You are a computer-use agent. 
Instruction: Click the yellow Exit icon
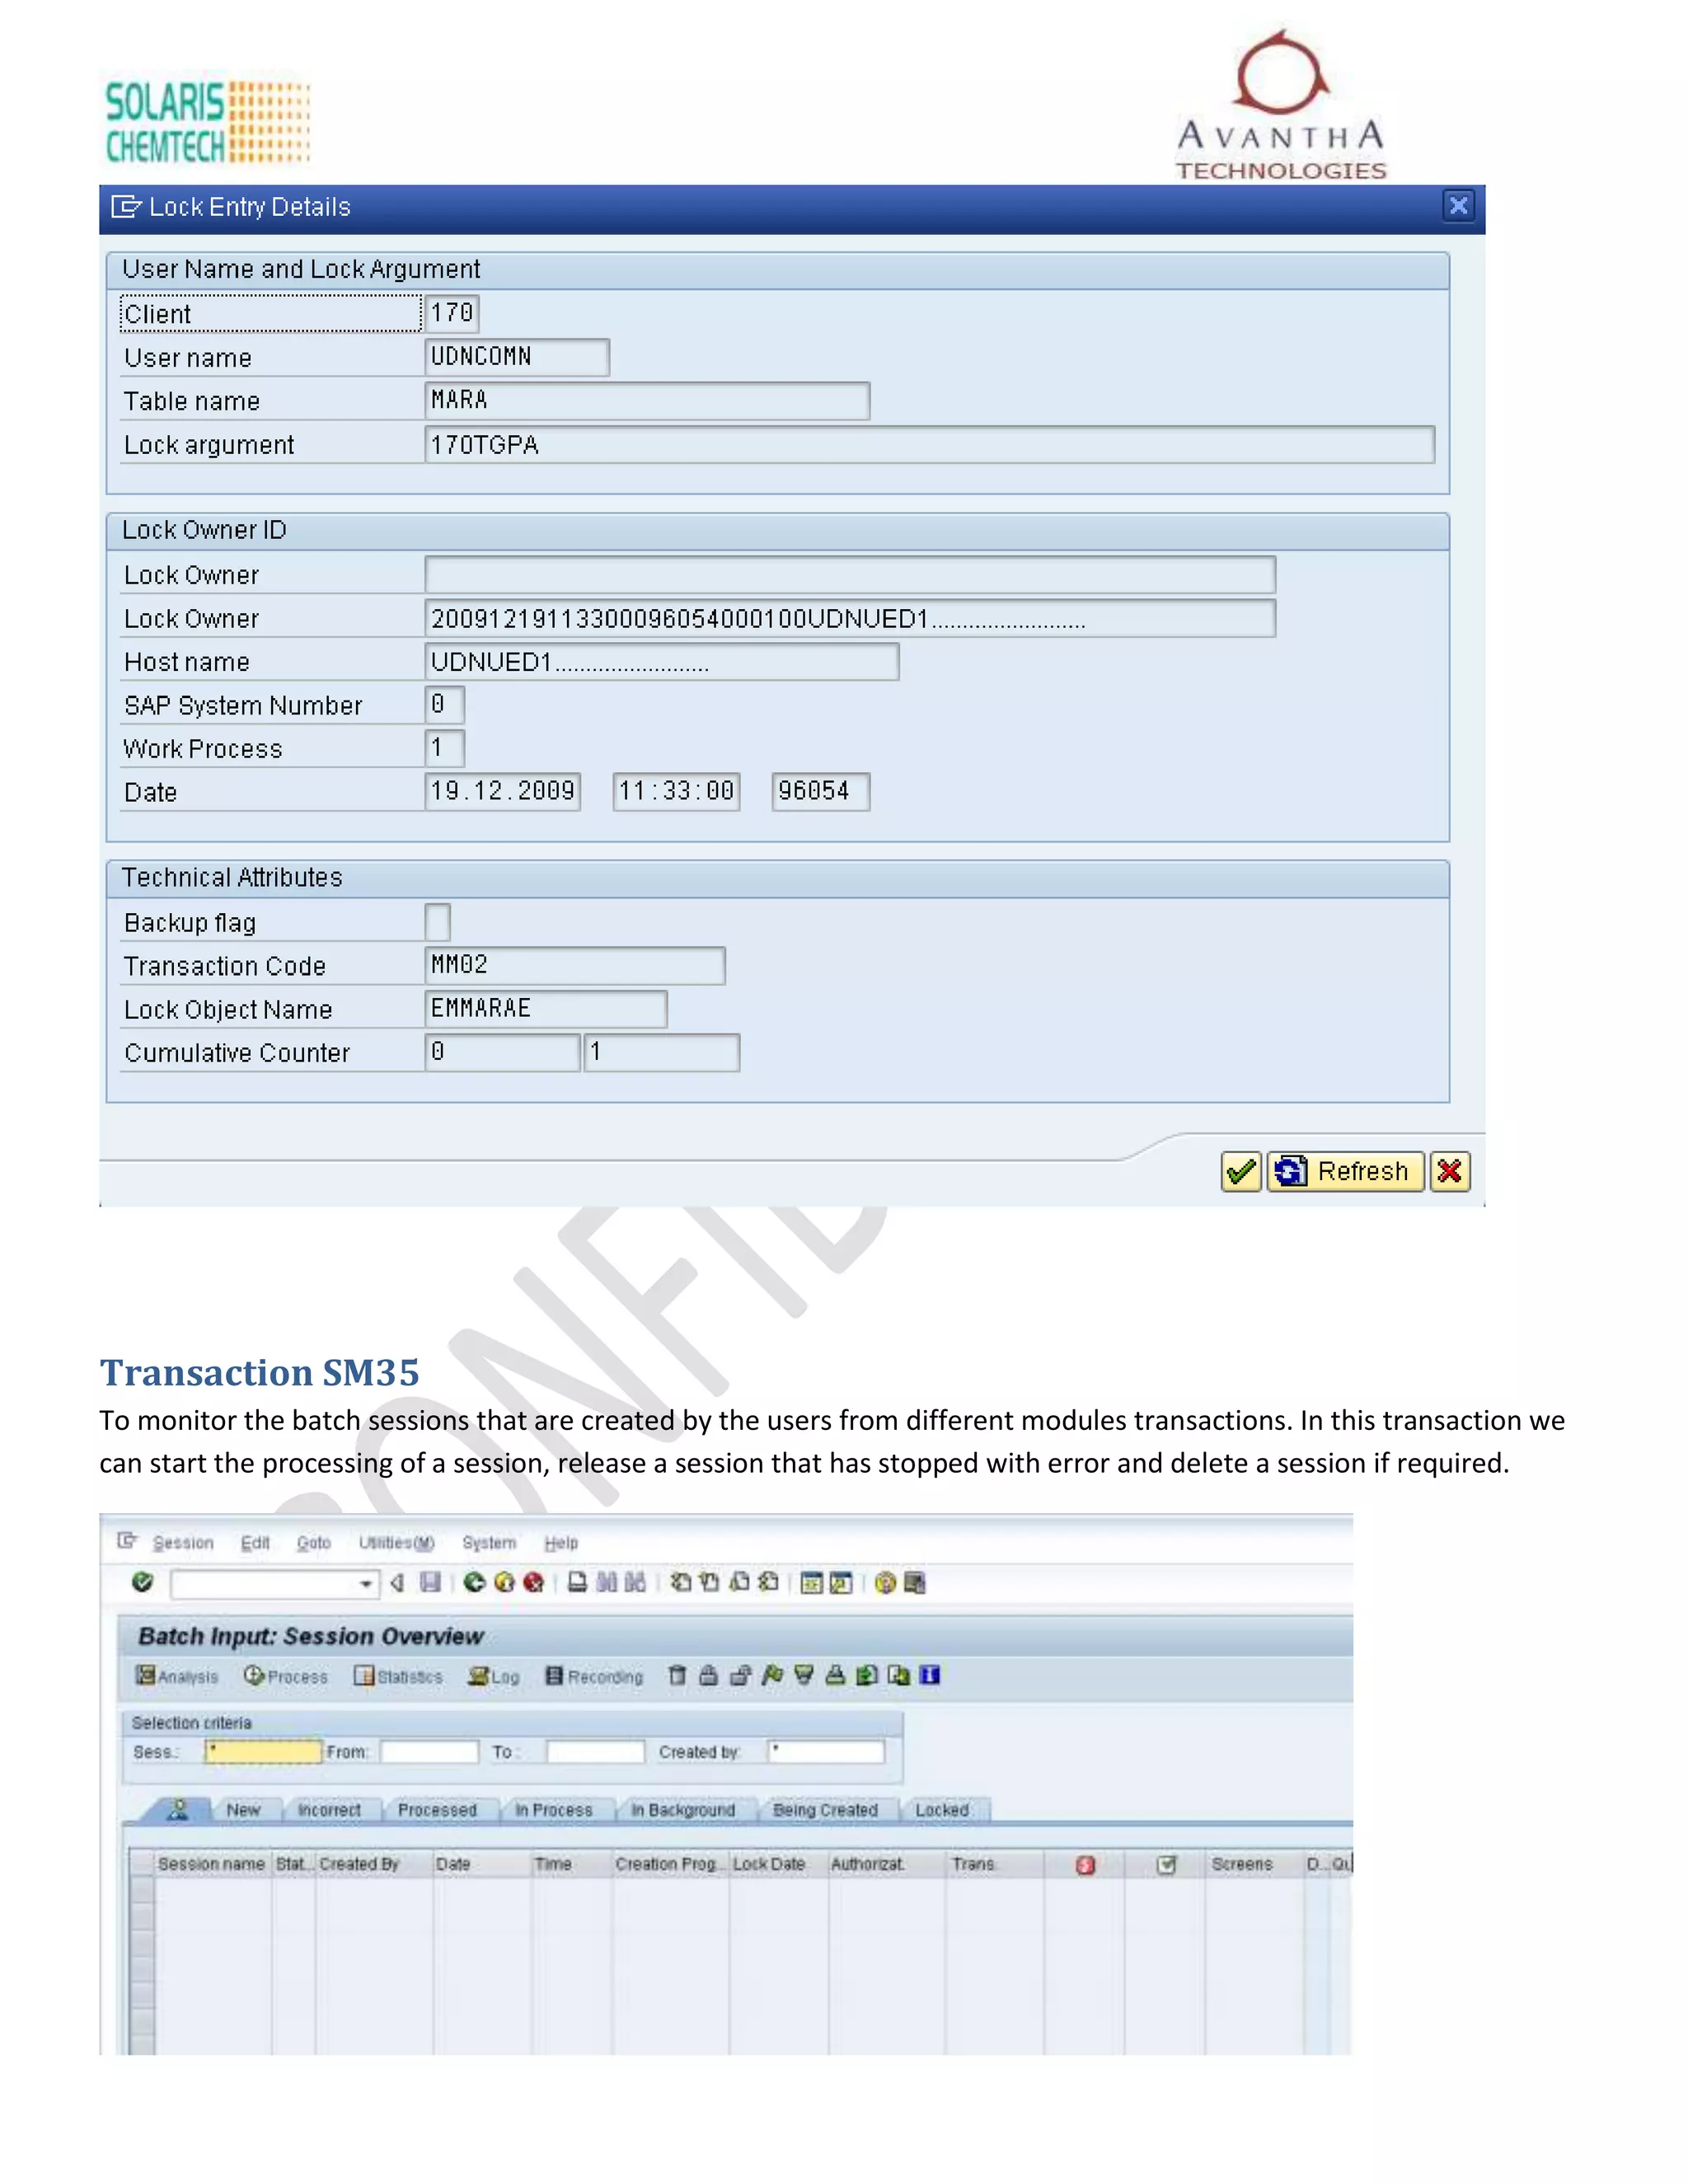coord(504,1582)
